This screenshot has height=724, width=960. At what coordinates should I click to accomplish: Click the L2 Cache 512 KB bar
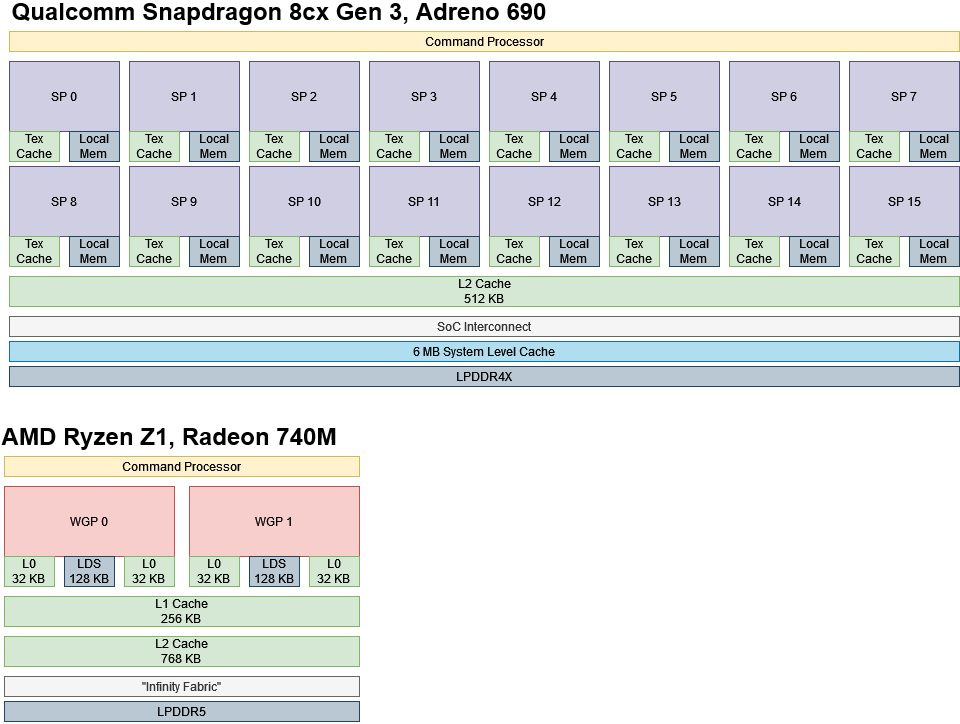point(484,291)
